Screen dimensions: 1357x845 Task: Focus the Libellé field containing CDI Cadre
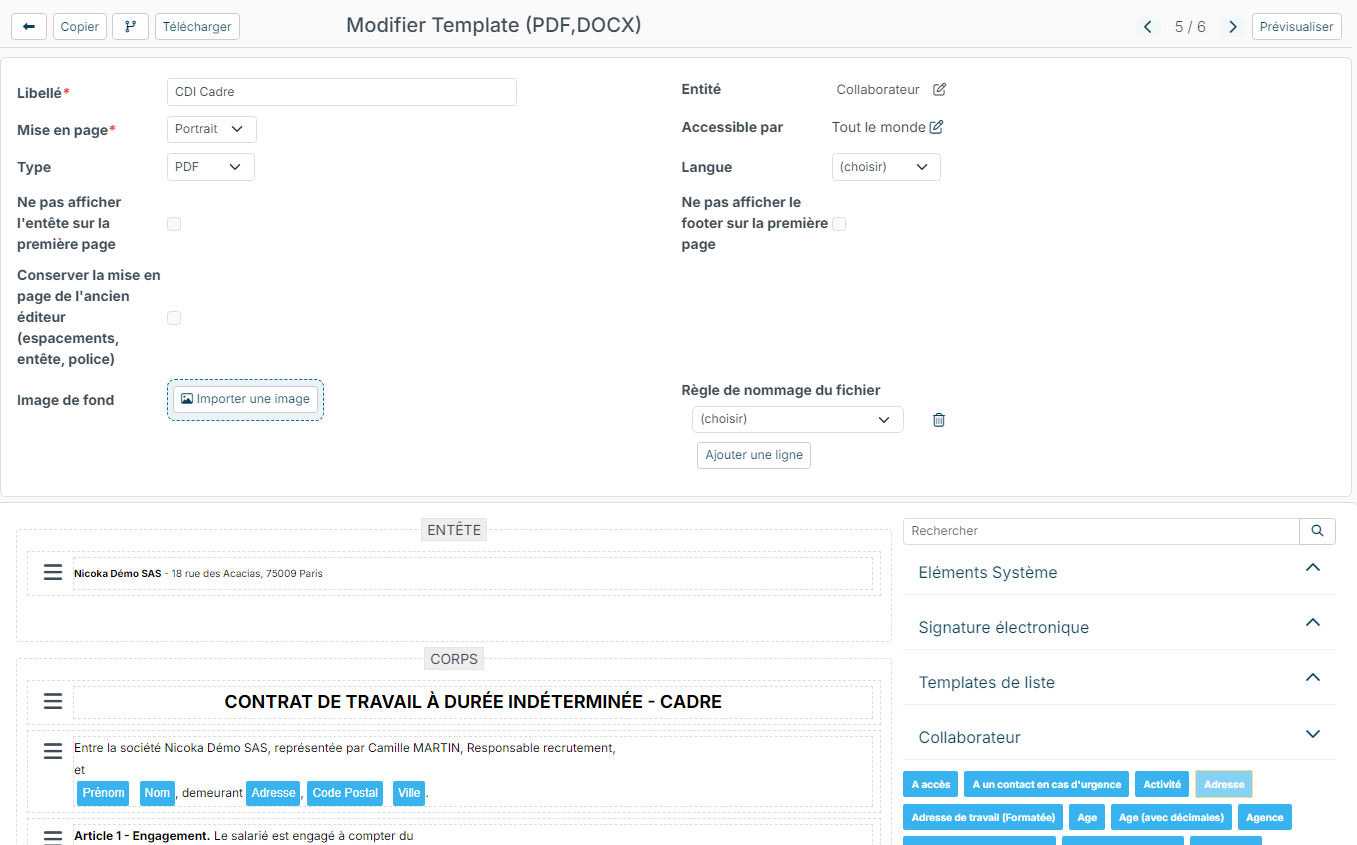pos(342,92)
